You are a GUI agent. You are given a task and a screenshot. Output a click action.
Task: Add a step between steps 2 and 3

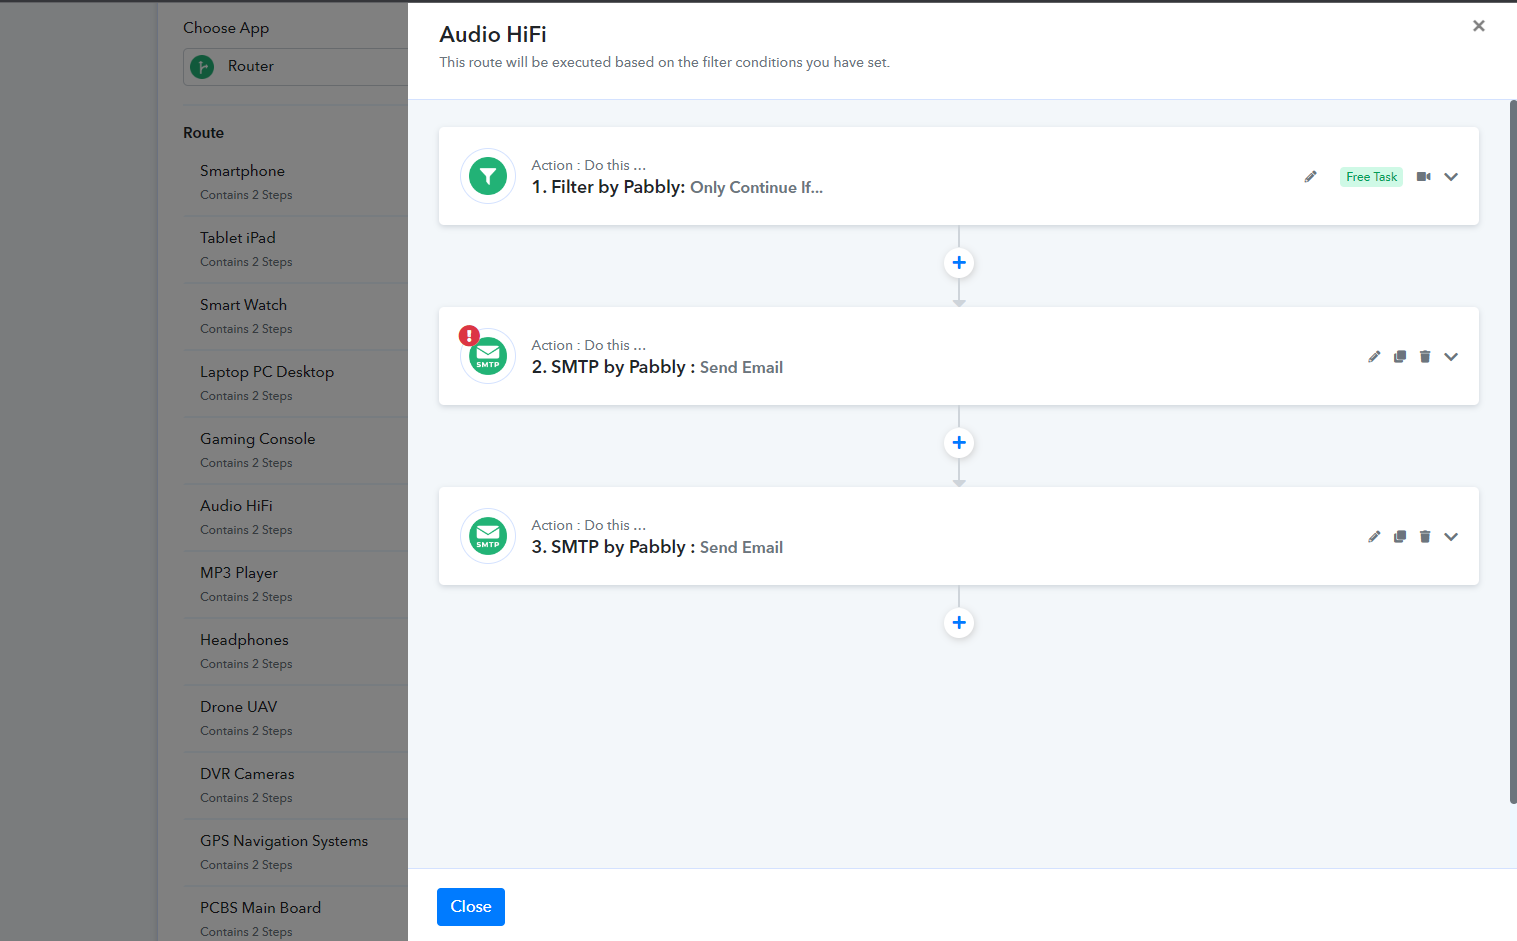click(959, 443)
